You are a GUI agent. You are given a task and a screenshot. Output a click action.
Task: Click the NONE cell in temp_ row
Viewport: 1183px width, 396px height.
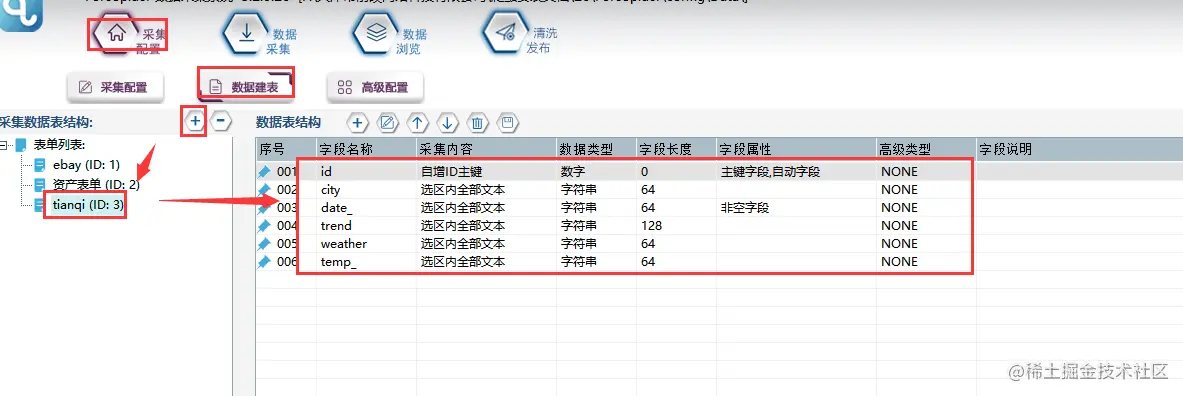[926, 262]
